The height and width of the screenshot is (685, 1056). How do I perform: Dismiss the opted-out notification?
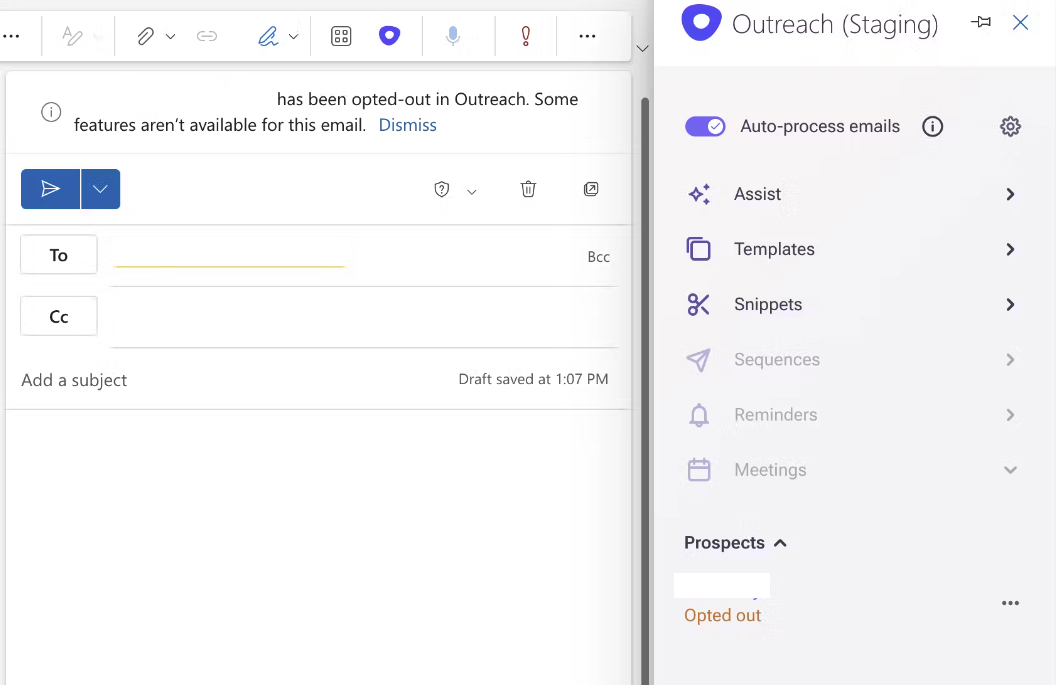(407, 125)
